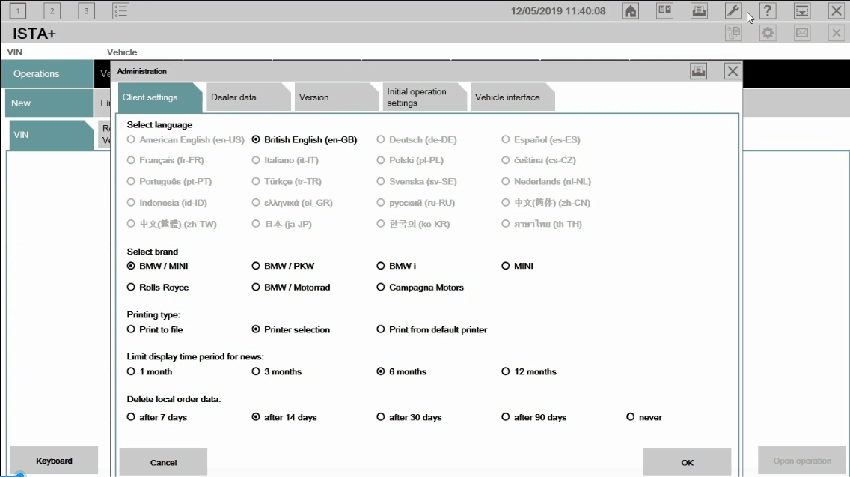Set Print from default printer
The height and width of the screenshot is (477, 850).
tap(432, 329)
